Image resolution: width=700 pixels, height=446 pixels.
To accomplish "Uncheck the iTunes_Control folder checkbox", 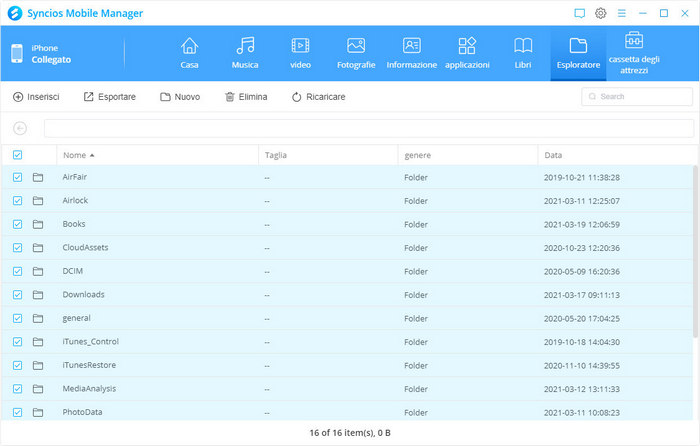I will pyautogui.click(x=17, y=342).
